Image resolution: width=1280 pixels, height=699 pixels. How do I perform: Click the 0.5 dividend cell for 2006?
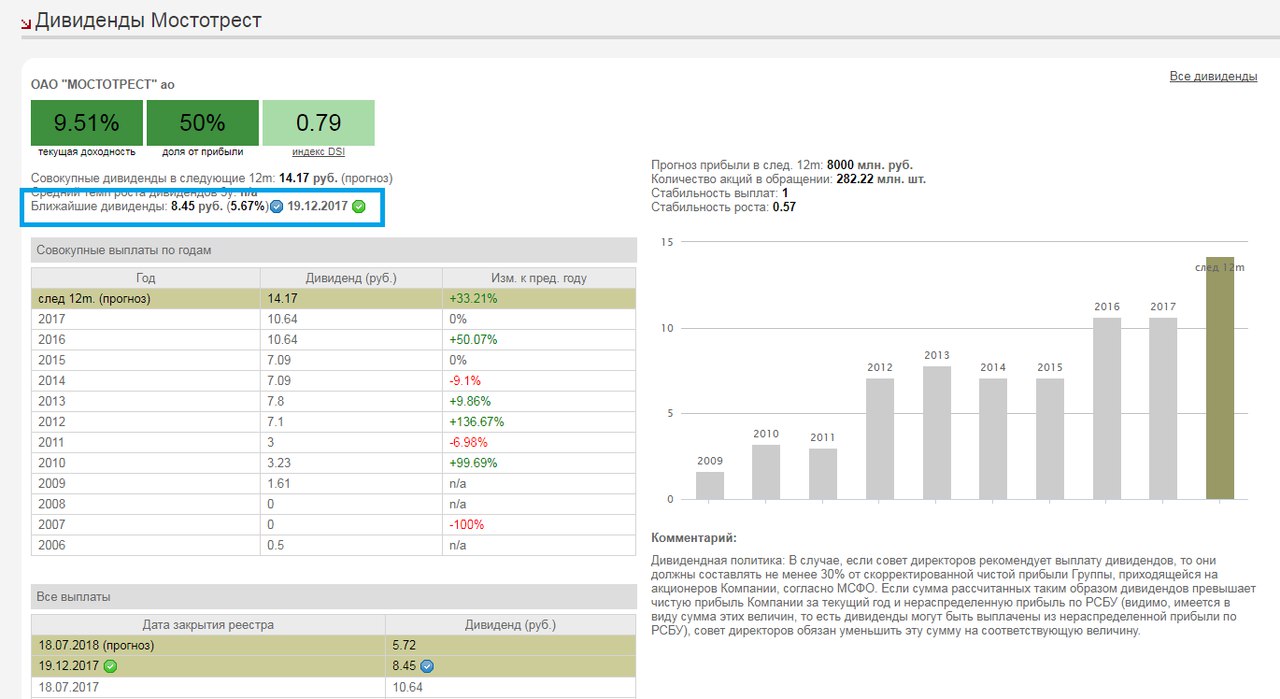pos(351,546)
